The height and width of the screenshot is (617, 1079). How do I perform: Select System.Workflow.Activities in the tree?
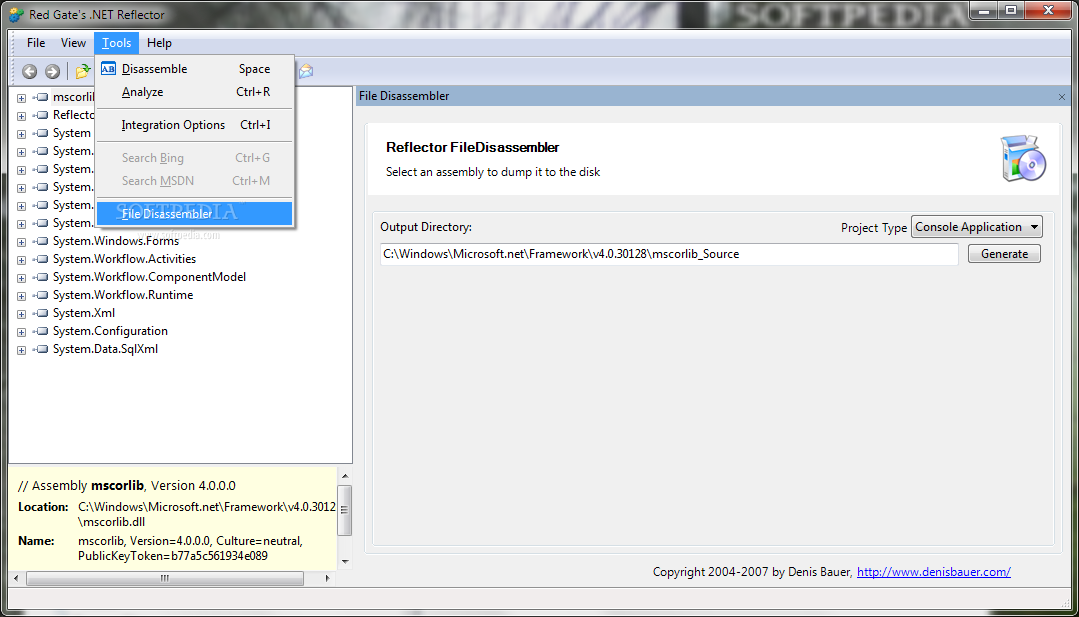[124, 259]
